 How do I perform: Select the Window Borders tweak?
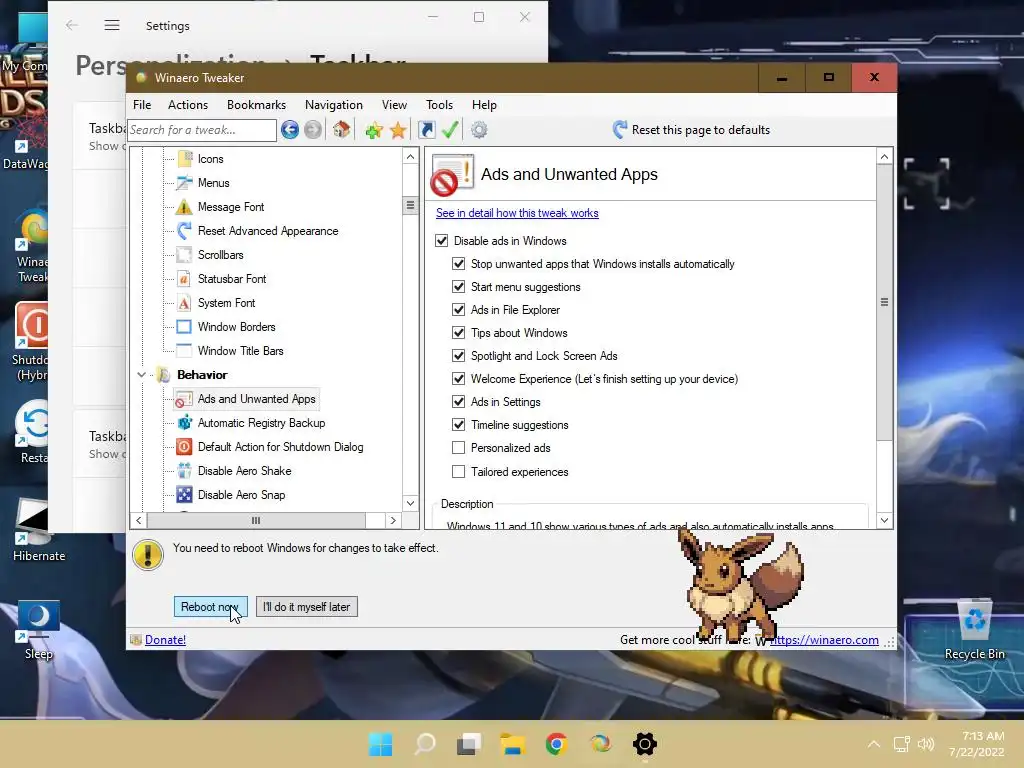pos(236,327)
